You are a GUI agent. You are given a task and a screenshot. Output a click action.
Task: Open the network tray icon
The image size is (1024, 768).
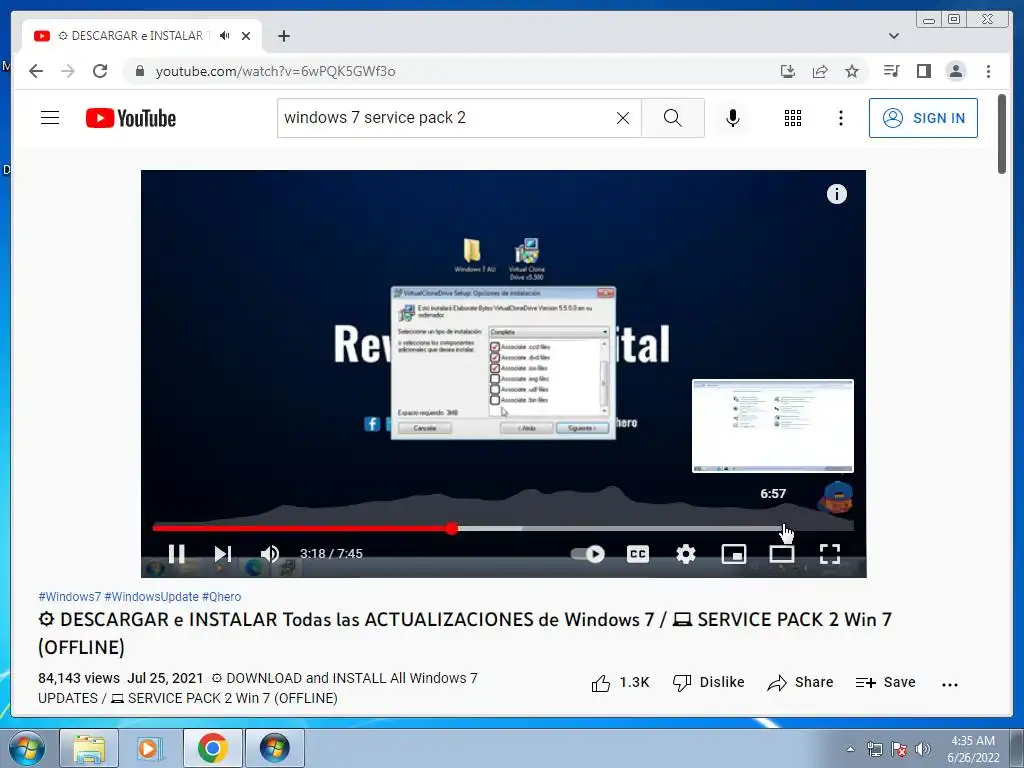click(x=874, y=749)
